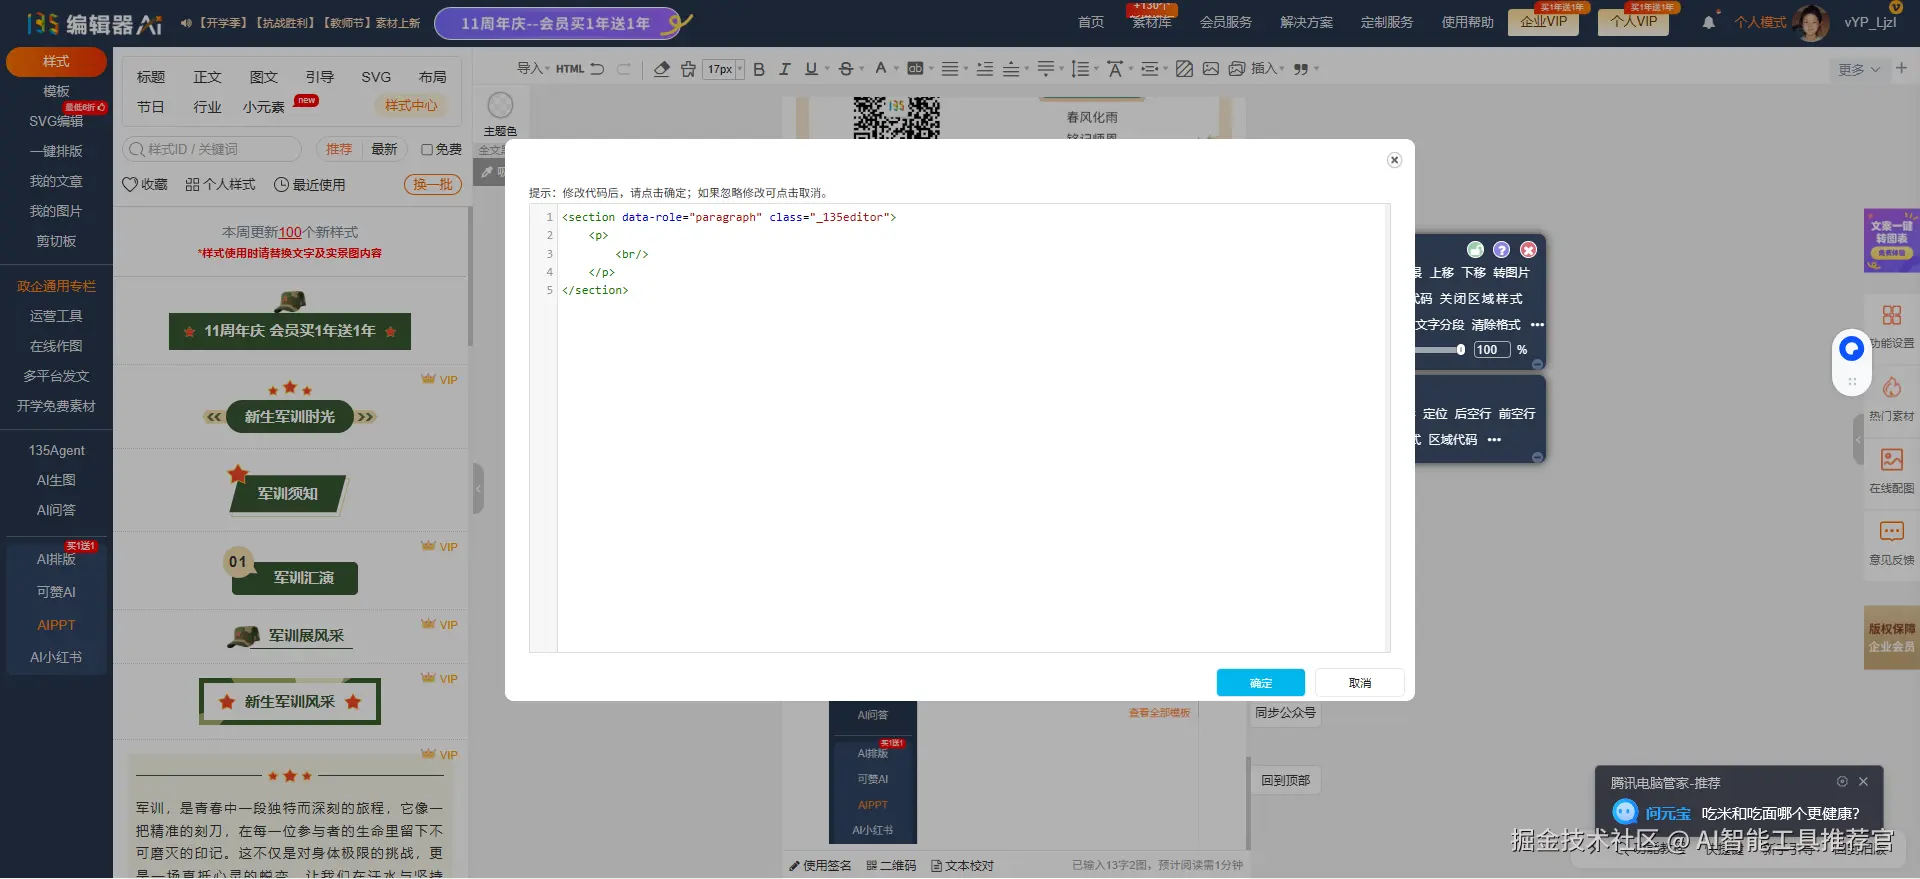This screenshot has height=879, width=1920.
Task: Open the 导入 import dropdown
Action: click(533, 69)
